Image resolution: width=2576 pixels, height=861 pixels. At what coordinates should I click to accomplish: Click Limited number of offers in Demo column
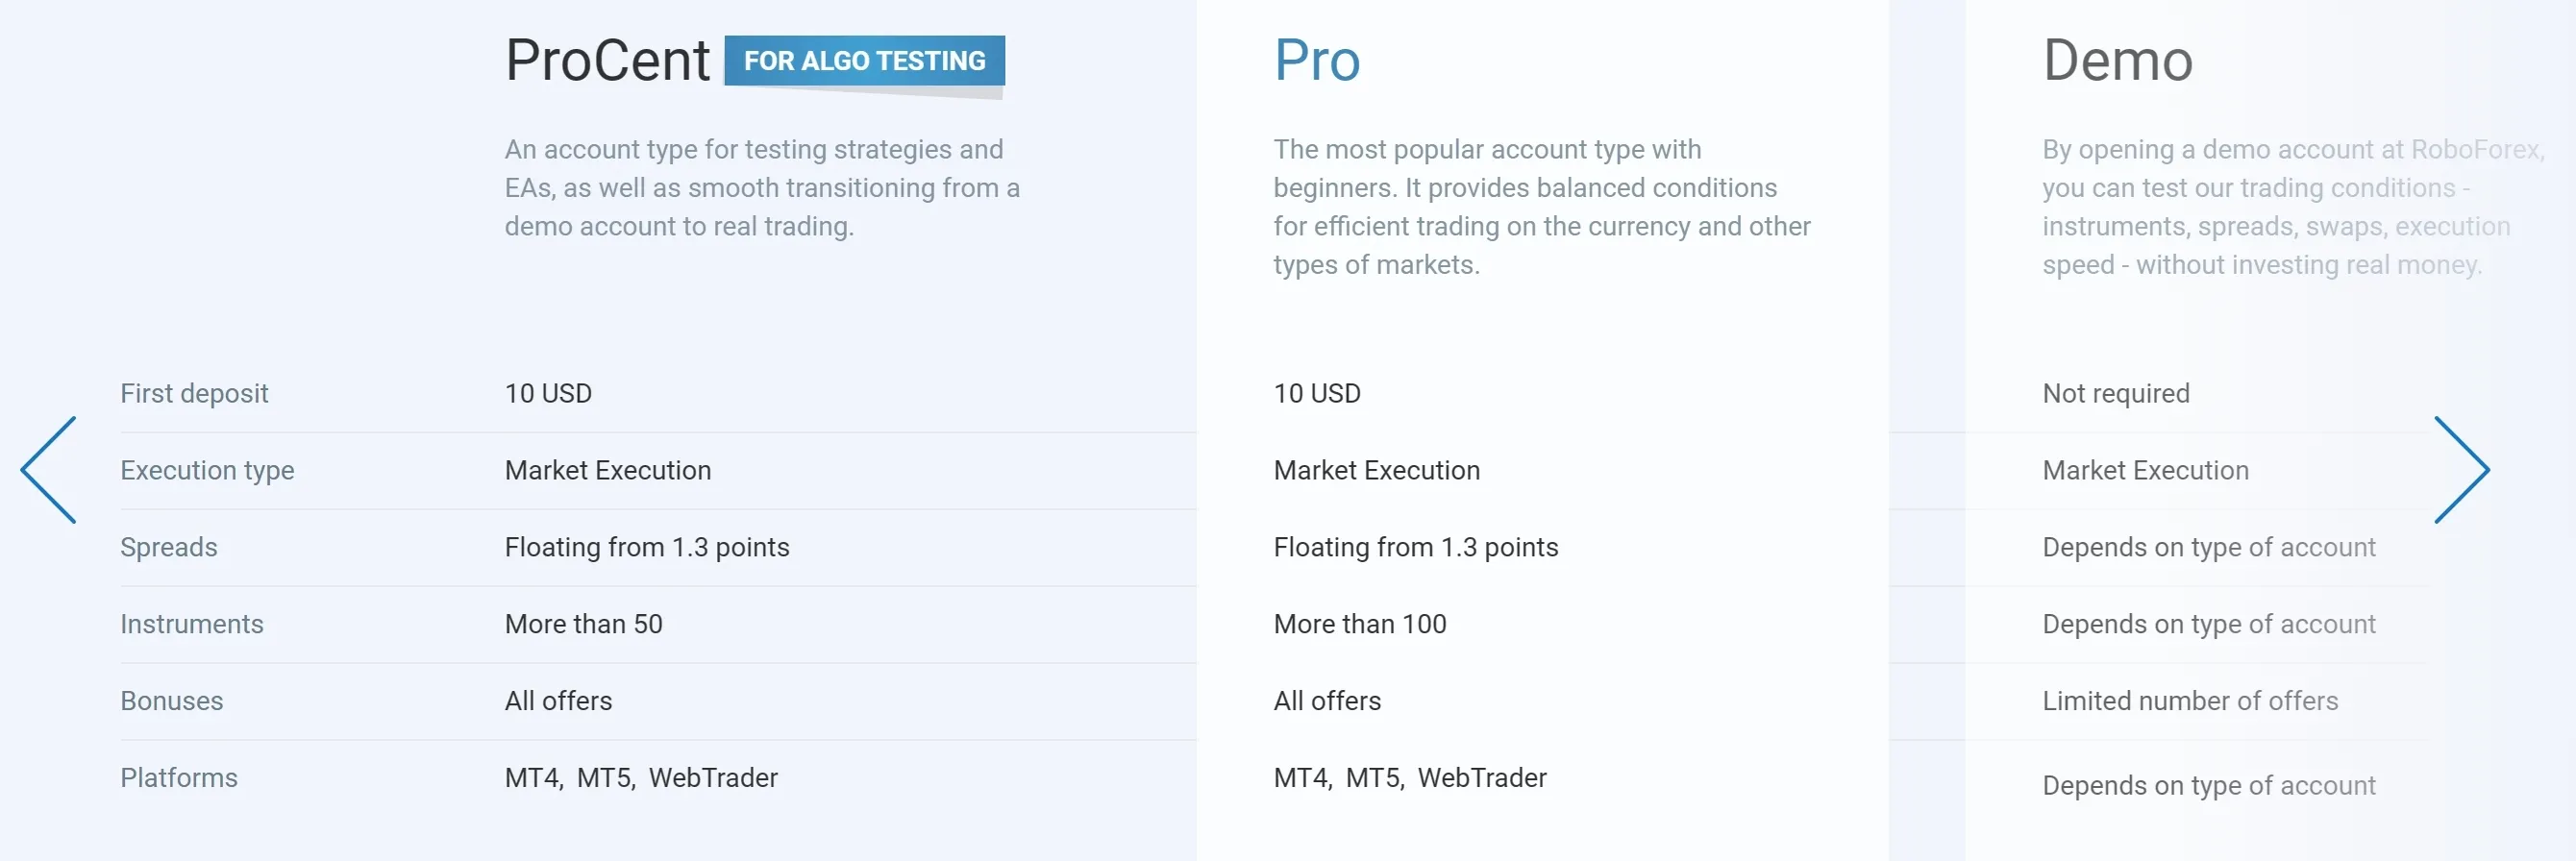(x=2191, y=701)
